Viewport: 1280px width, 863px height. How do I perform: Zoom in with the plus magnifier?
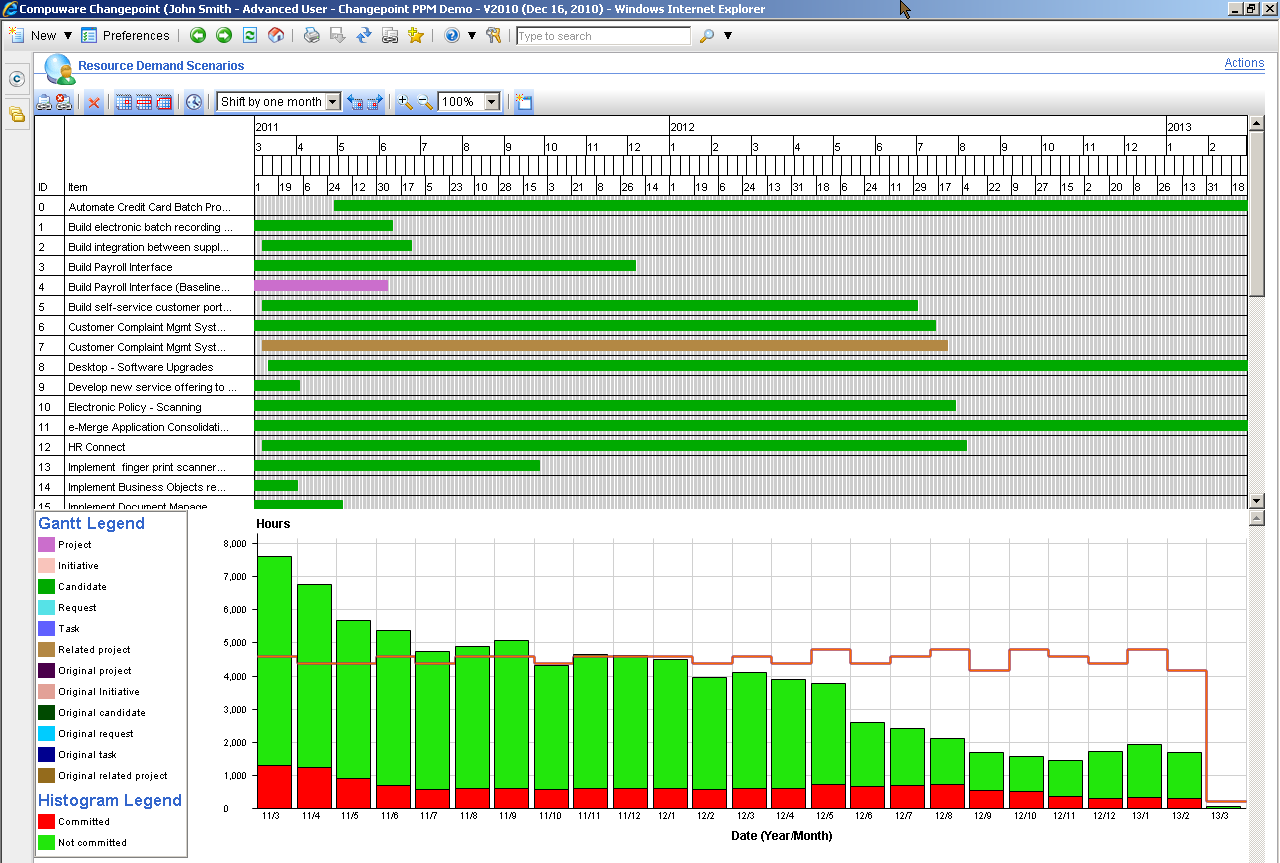click(x=405, y=102)
